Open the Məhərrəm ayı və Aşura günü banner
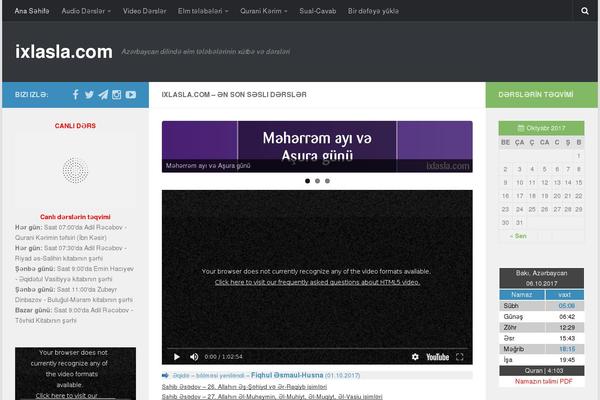Image resolution: width=600 pixels, height=400 pixels. [317, 147]
